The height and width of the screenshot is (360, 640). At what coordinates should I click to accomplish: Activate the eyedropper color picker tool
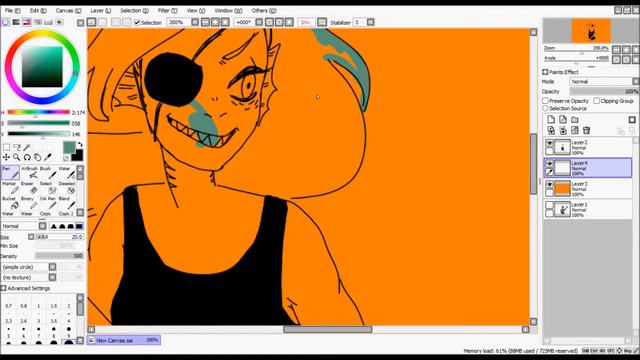point(48,157)
